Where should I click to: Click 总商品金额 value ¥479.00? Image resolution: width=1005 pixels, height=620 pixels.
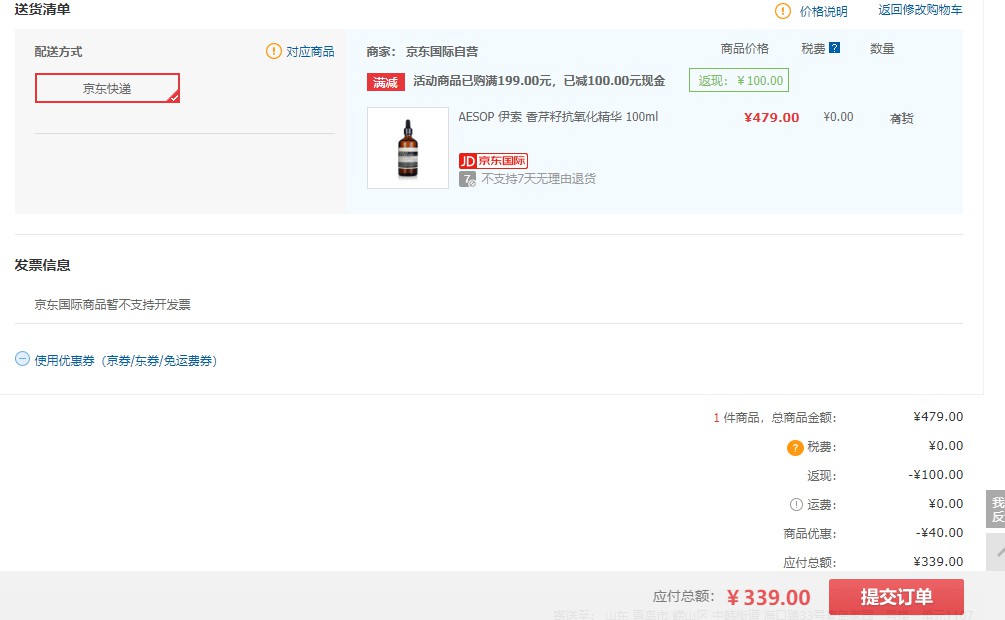tap(938, 417)
